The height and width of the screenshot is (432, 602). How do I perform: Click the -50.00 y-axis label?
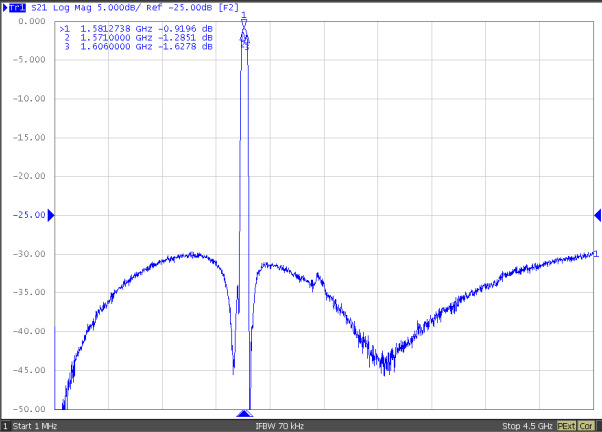coord(30,409)
